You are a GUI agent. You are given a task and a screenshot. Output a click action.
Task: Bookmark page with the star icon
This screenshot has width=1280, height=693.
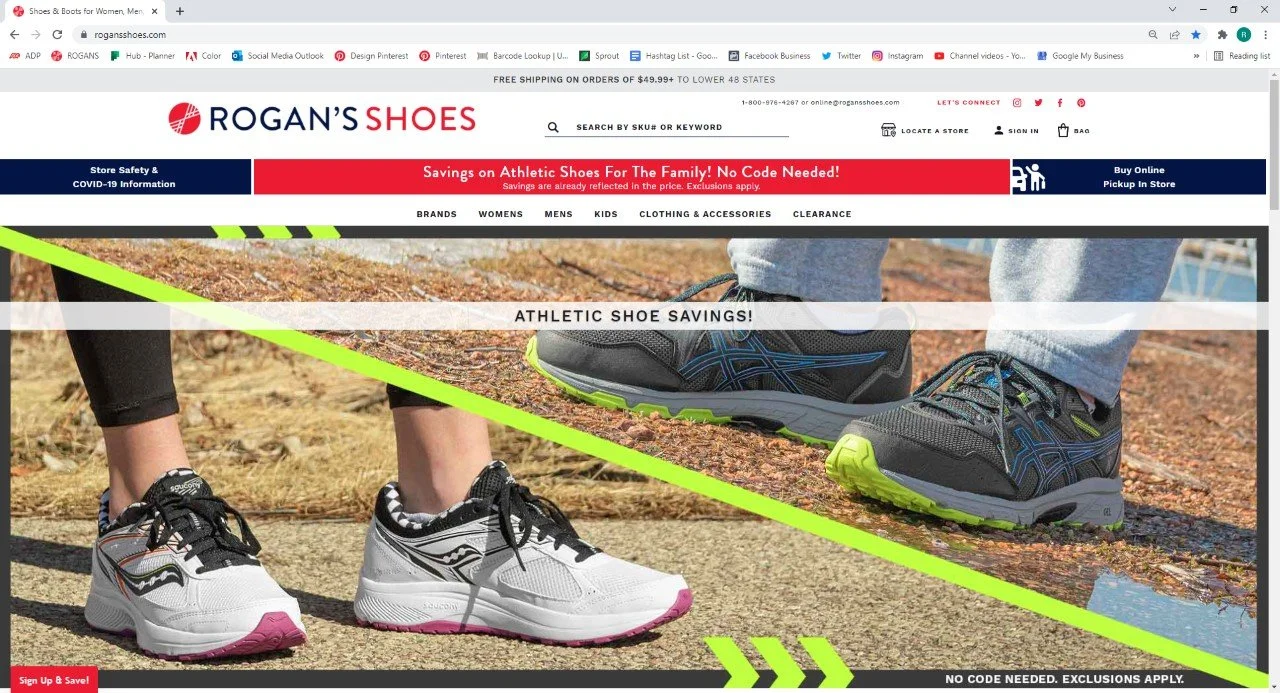coord(1195,34)
